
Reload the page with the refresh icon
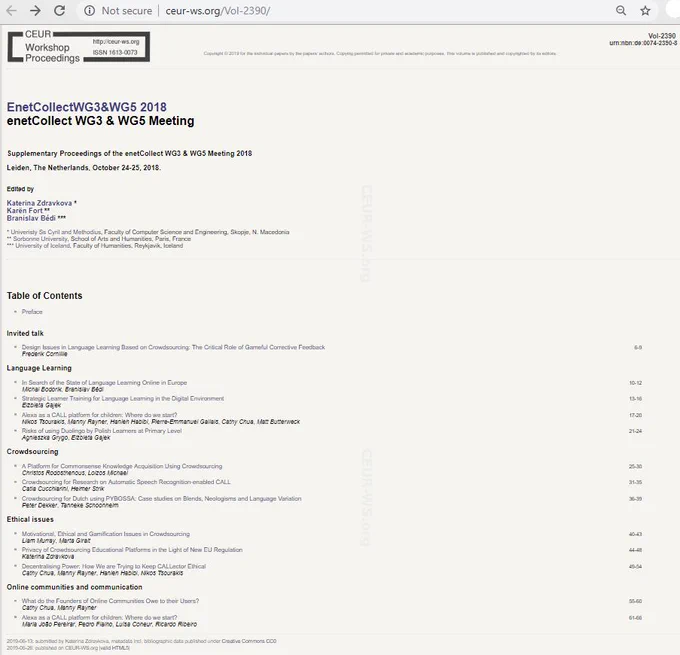coord(59,11)
